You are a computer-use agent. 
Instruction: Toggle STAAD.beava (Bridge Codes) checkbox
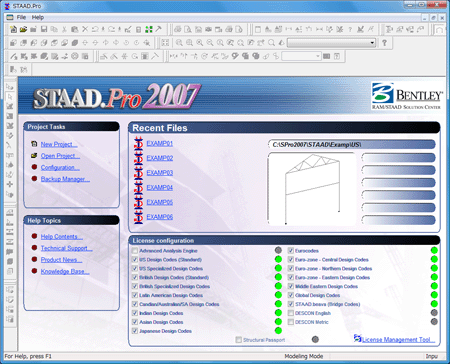coord(291,304)
